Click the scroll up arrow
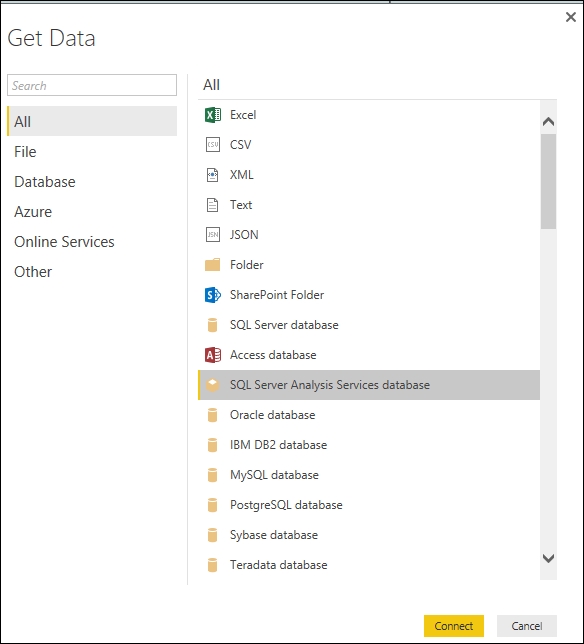Screen dimensions: 584x644 click(x=548, y=122)
